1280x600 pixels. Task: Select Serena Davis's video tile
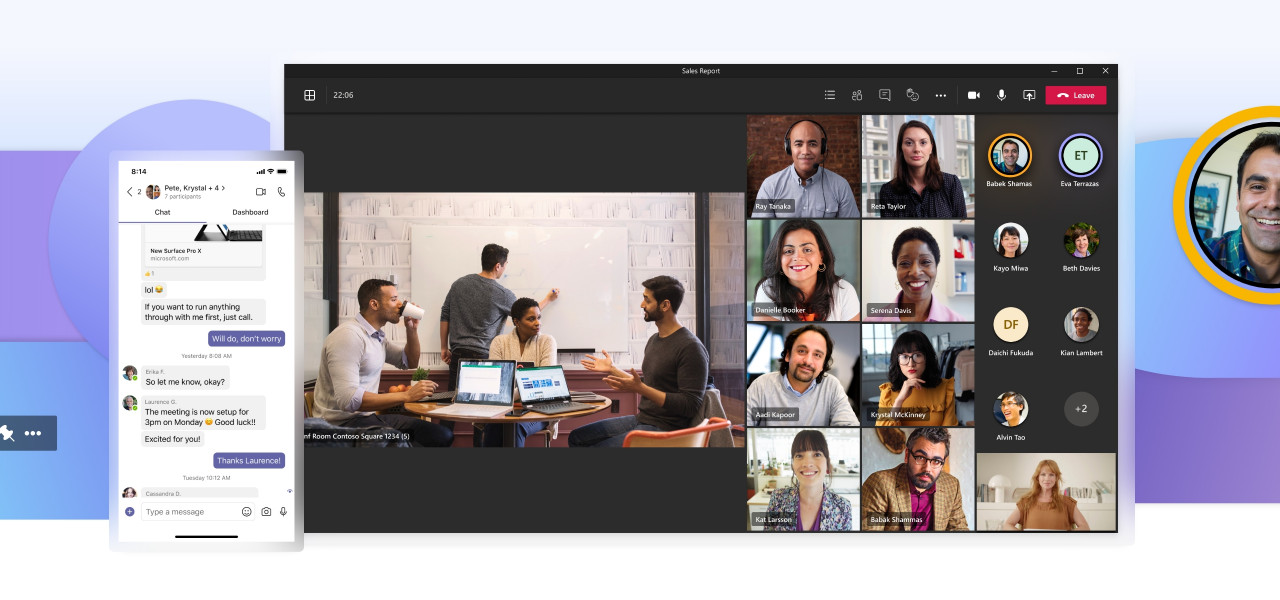(x=918, y=270)
